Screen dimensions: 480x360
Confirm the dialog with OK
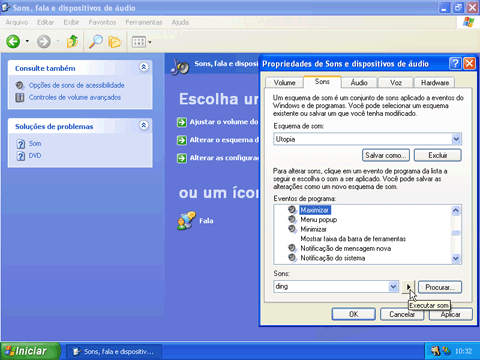pyautogui.click(x=354, y=314)
